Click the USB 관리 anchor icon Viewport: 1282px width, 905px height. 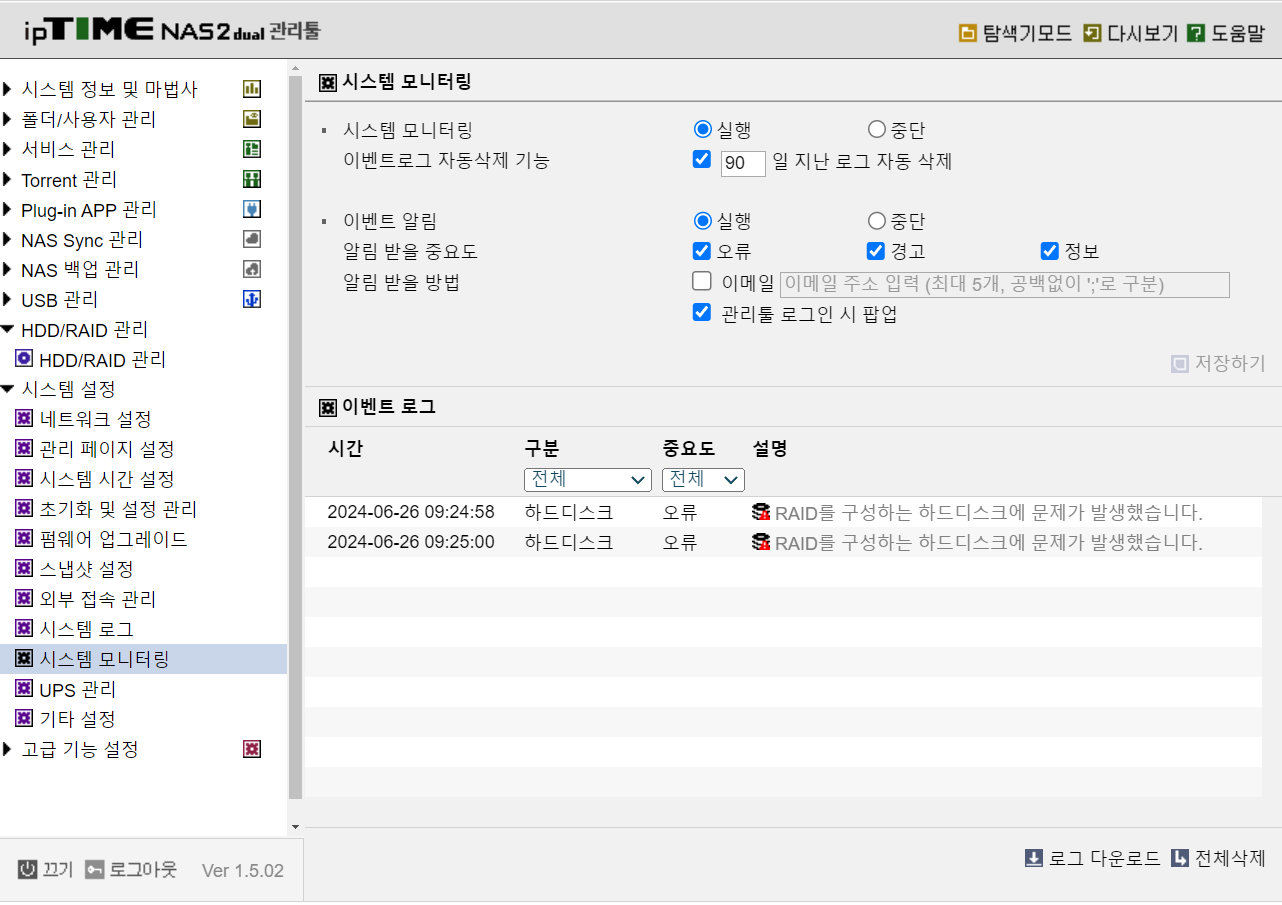tap(252, 299)
